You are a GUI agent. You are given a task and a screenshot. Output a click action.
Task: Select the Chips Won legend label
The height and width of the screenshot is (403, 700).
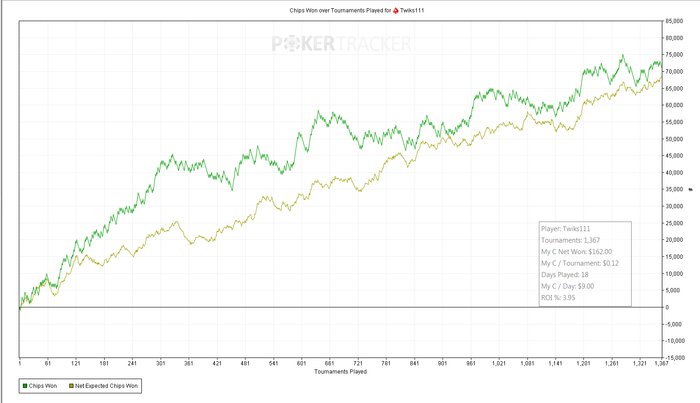click(43, 386)
